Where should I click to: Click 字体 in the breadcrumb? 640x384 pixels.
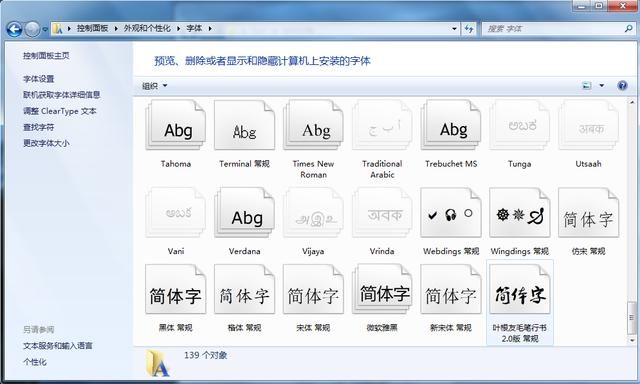[x=194, y=28]
